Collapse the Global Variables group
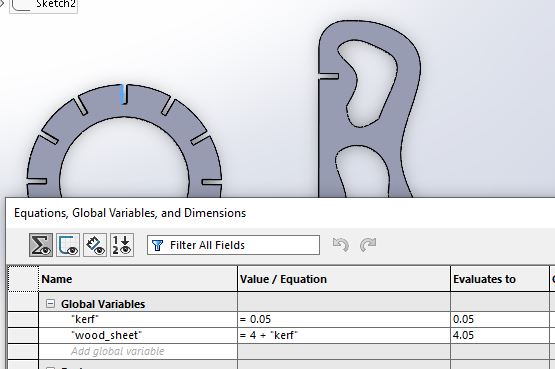Image resolution: width=555 pixels, height=369 pixels. coord(51,304)
